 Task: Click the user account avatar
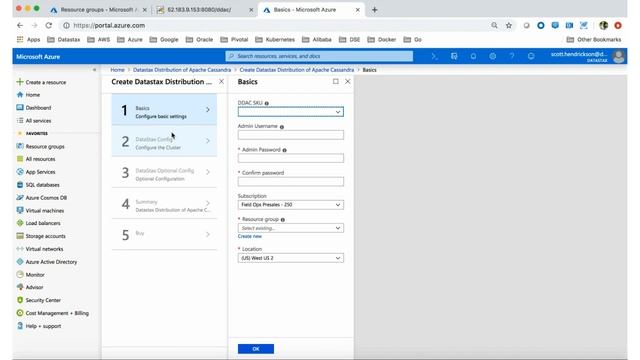pos(618,56)
